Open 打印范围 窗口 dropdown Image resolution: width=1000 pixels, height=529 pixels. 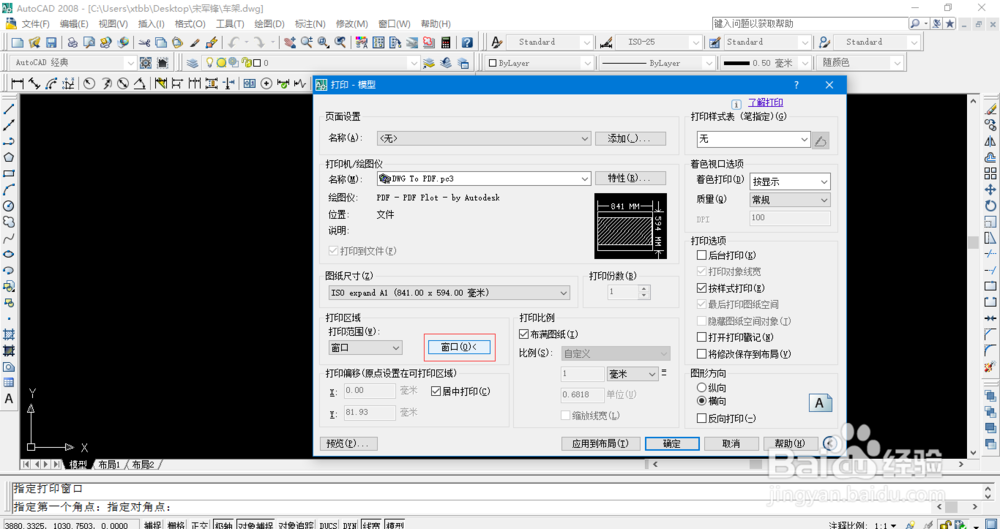[364, 348]
